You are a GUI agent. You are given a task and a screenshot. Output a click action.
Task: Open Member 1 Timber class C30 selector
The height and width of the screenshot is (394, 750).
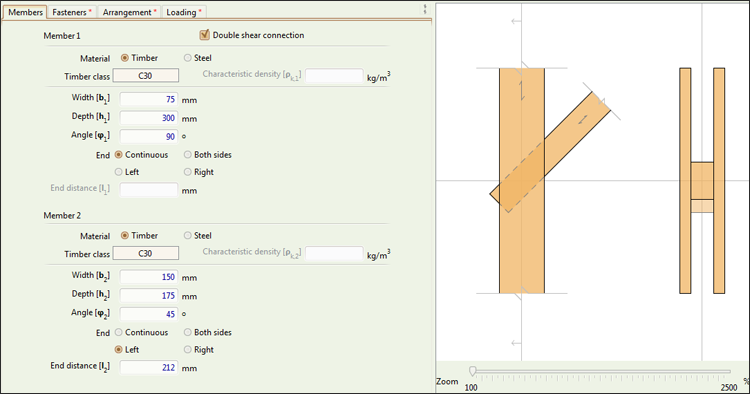(x=146, y=76)
